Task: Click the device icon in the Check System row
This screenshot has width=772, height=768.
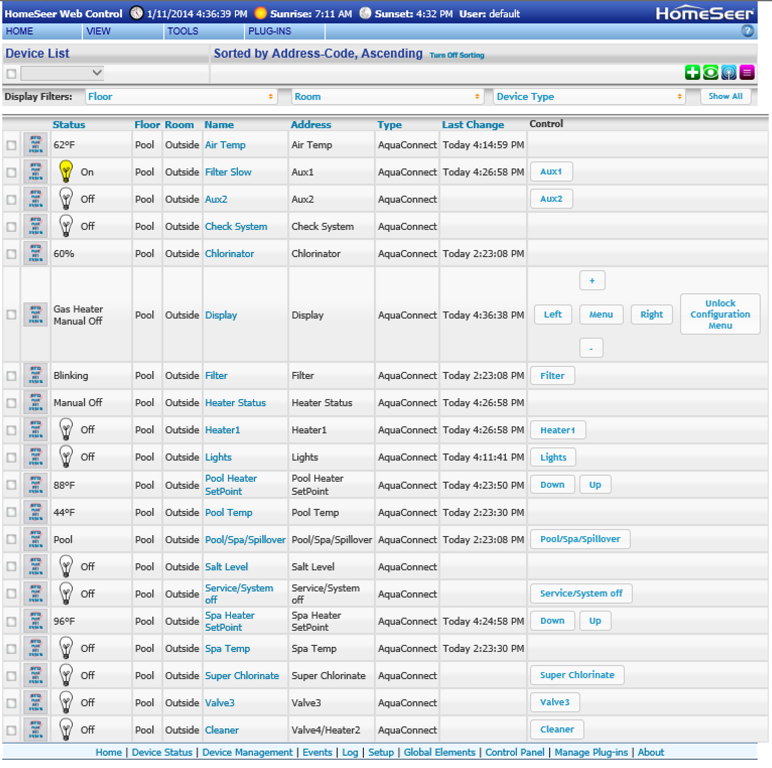Action: 35,226
